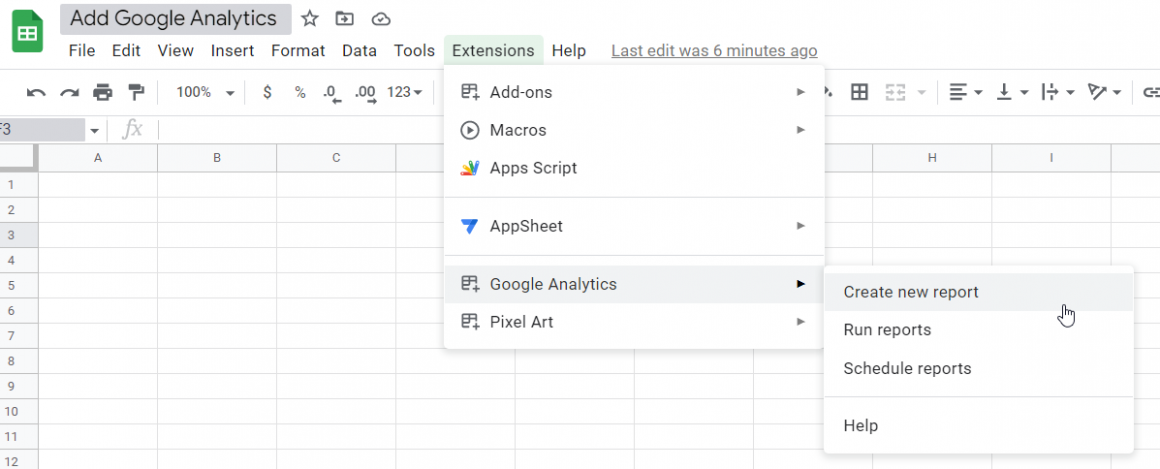This screenshot has height=469, width=1160.
Task: Open Help in Google Analytics submenu
Action: (978, 426)
